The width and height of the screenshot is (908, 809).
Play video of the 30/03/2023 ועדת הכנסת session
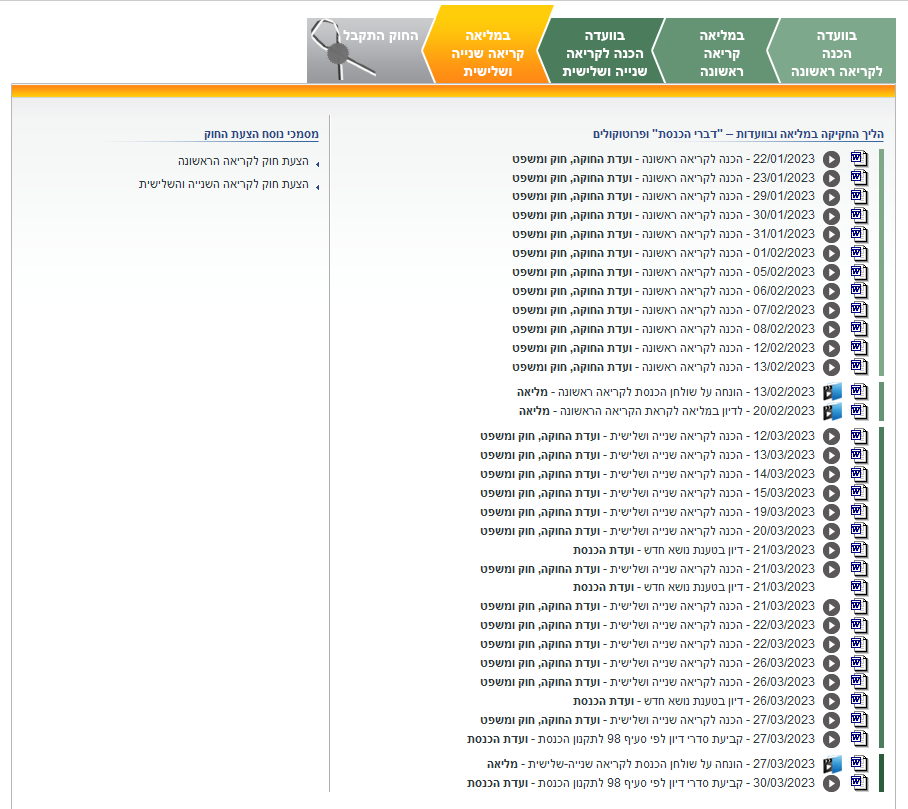click(831, 783)
